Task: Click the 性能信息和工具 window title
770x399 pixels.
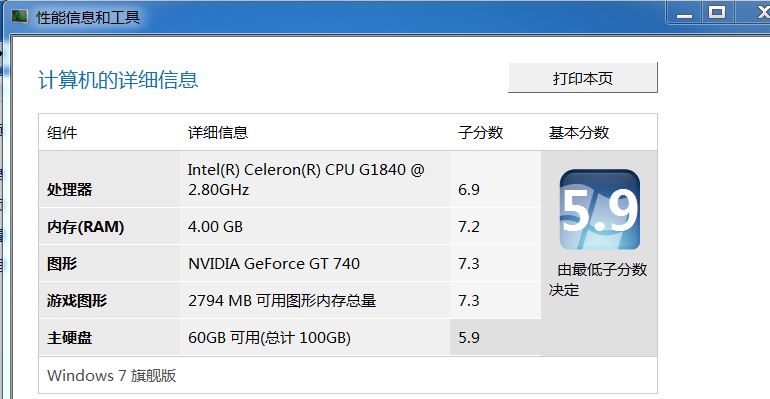Action: pos(88,18)
